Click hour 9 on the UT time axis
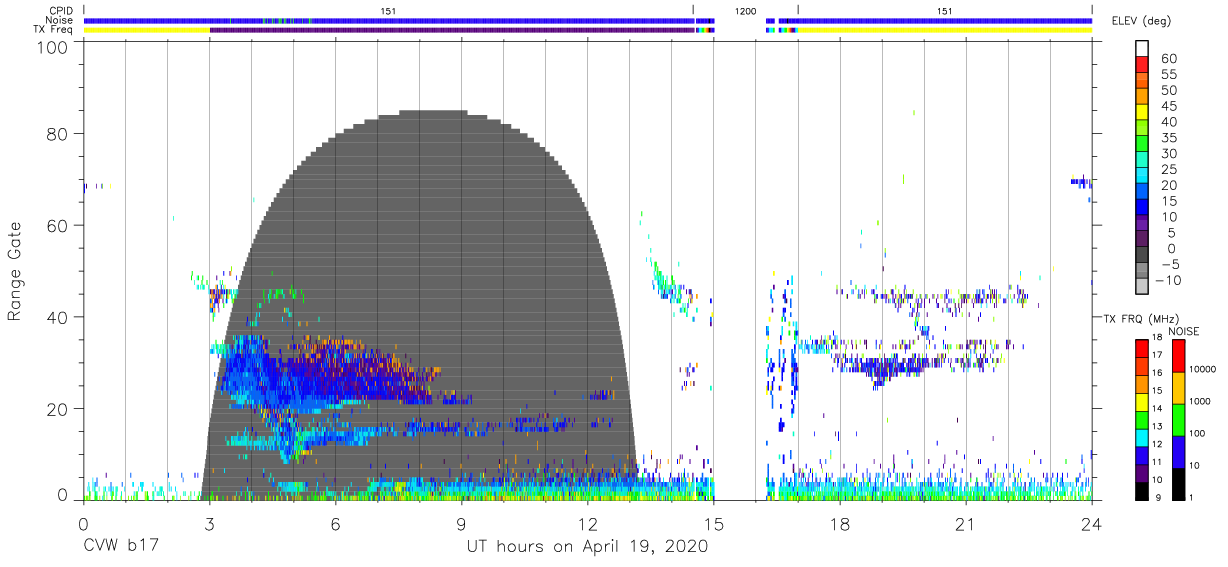1228x567 pixels. click(461, 523)
